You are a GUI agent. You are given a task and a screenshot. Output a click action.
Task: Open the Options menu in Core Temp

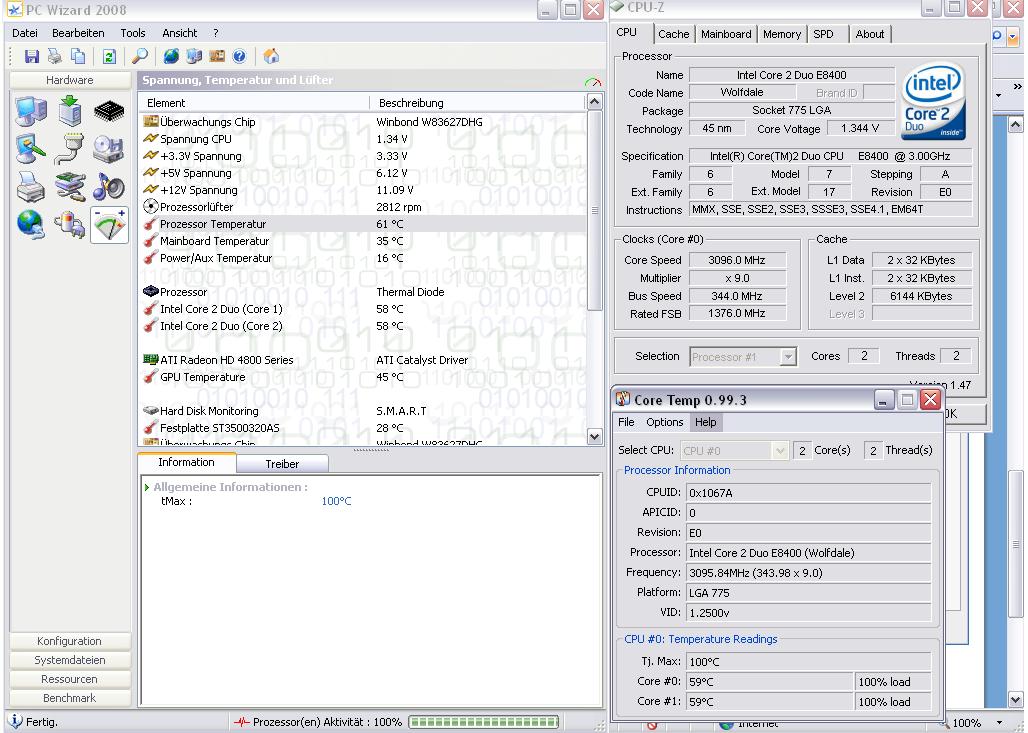tap(664, 422)
